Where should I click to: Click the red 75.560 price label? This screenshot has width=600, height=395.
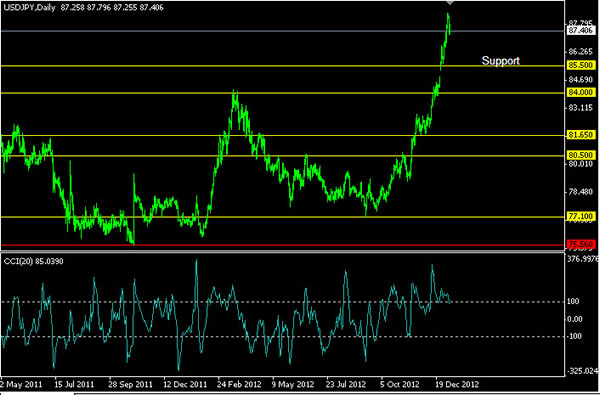pyautogui.click(x=581, y=244)
